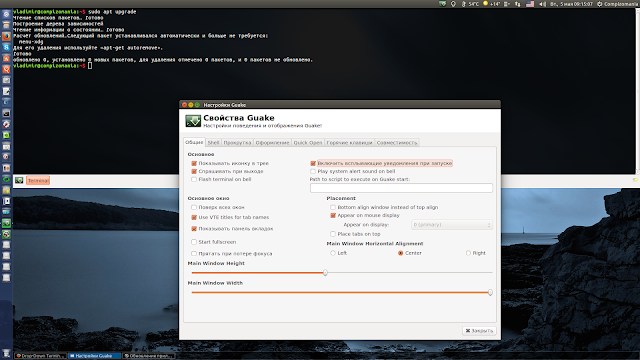Click the black terminal icon in the launcher
The width and height of the screenshot is (640, 360).
tap(6, 113)
